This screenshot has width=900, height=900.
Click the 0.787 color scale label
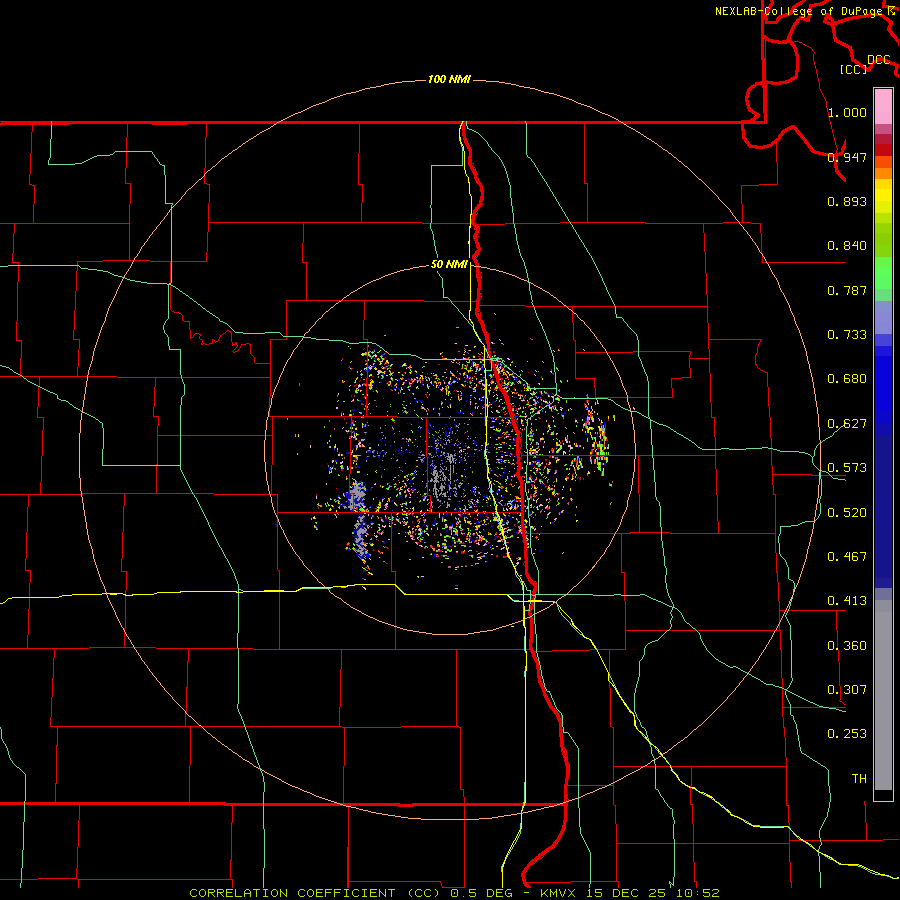(x=847, y=290)
